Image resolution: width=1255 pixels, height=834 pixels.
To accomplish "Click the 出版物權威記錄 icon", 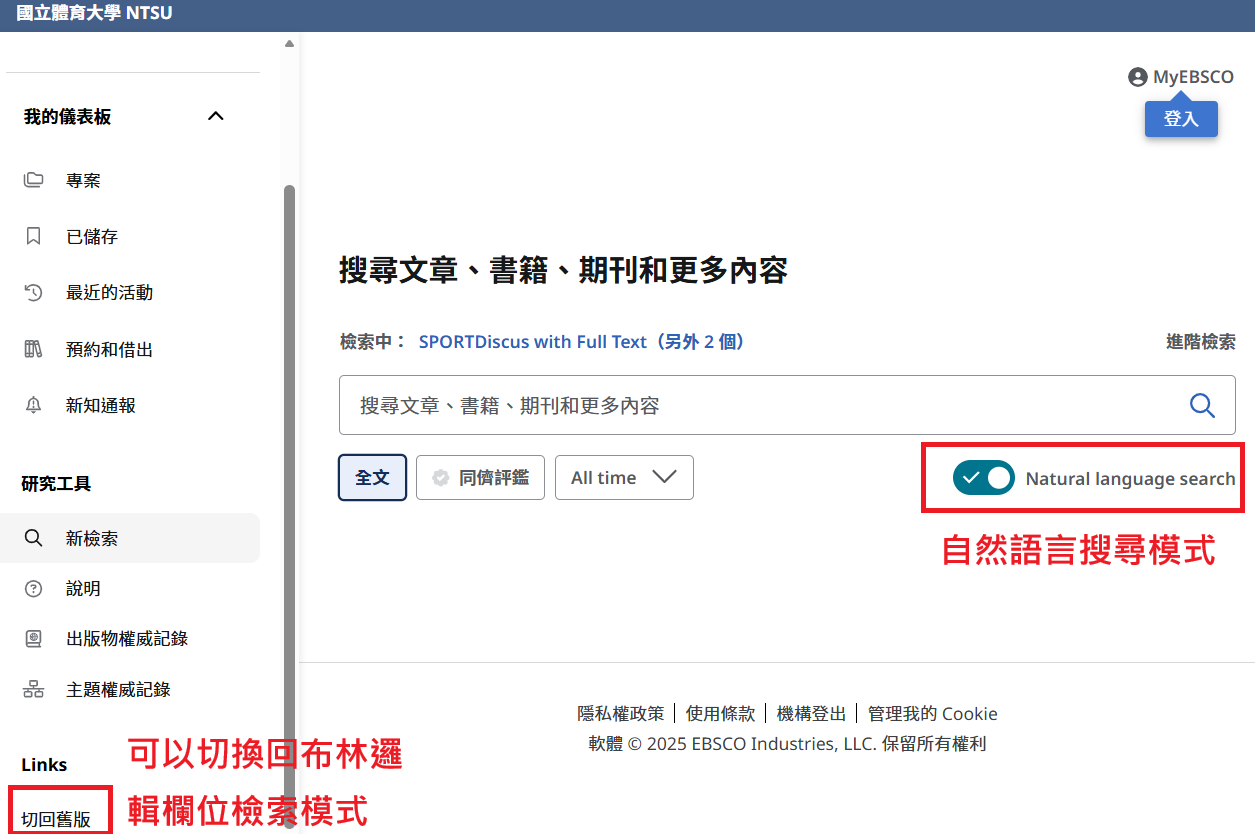I will 34,638.
